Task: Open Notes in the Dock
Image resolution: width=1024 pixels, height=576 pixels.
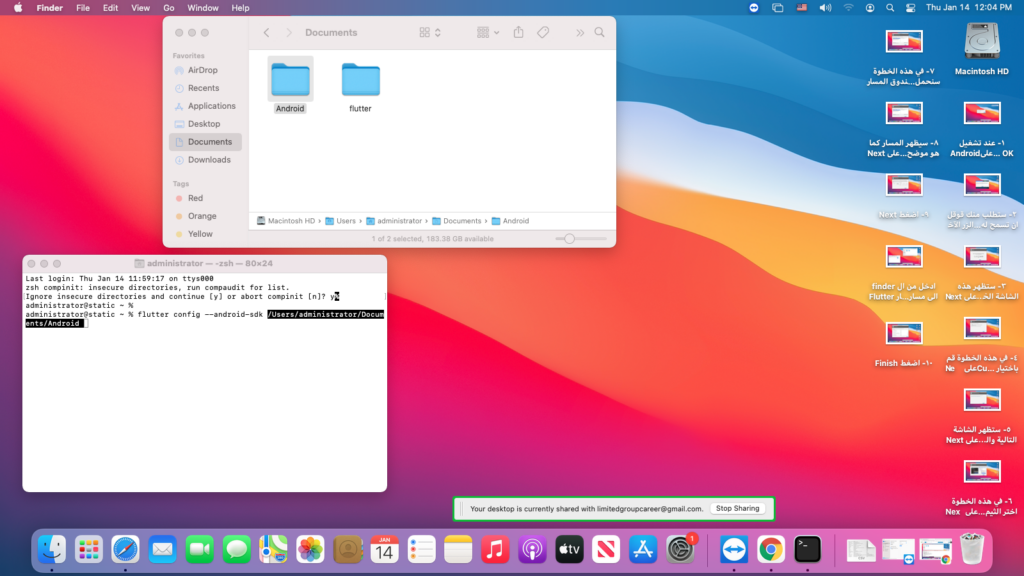Action: 458,549
